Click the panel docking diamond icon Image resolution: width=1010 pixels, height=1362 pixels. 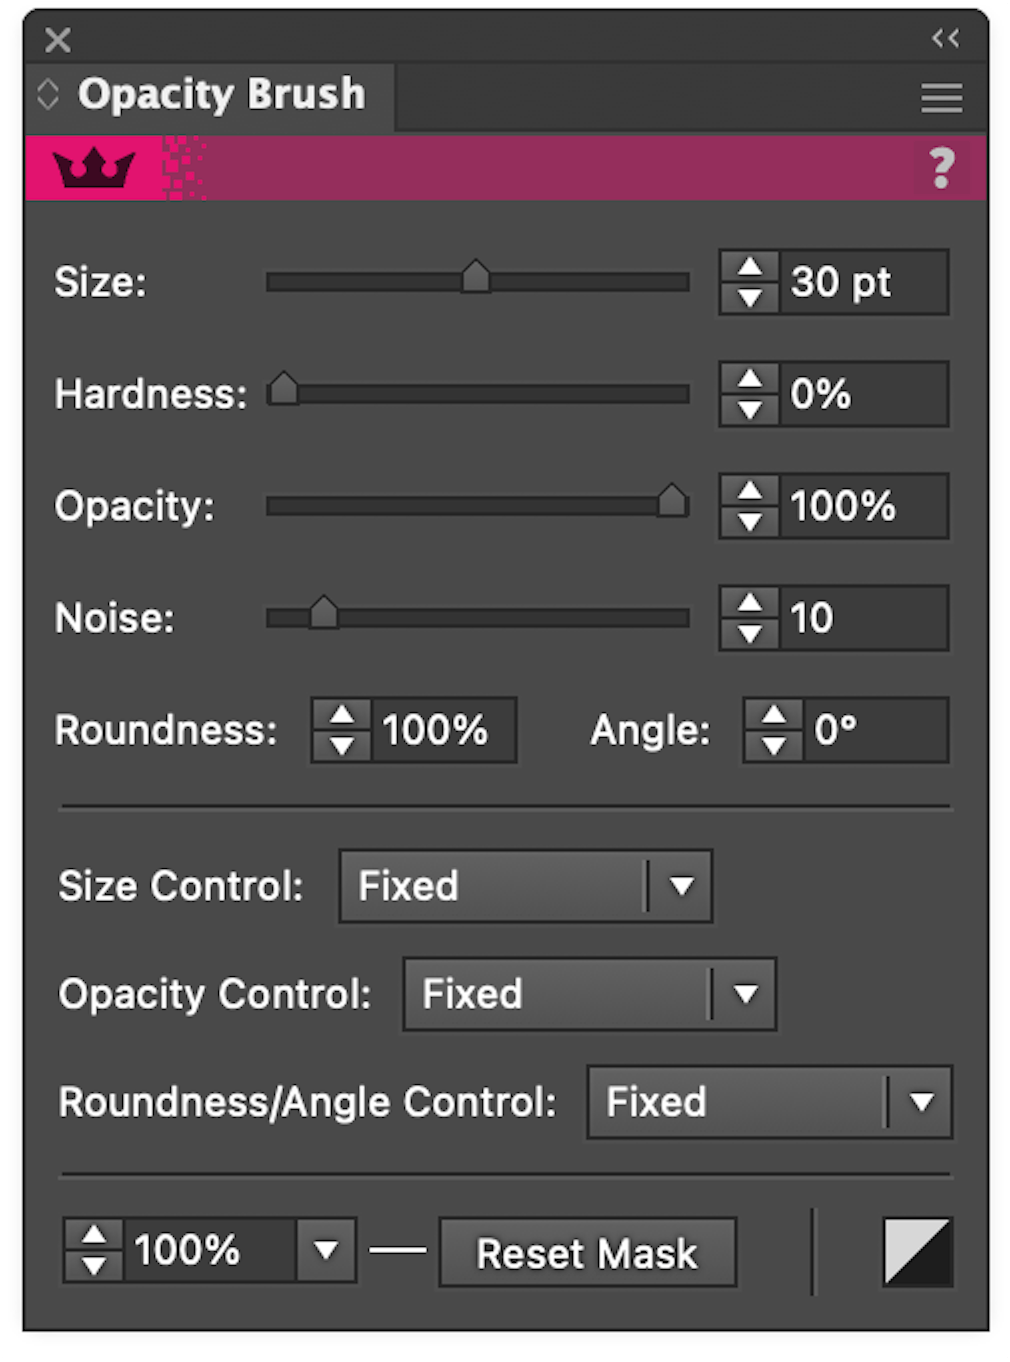coord(47,92)
